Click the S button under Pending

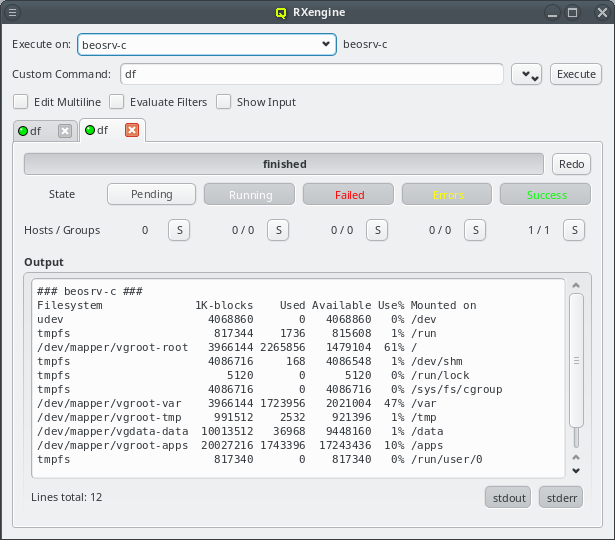[x=178, y=230]
